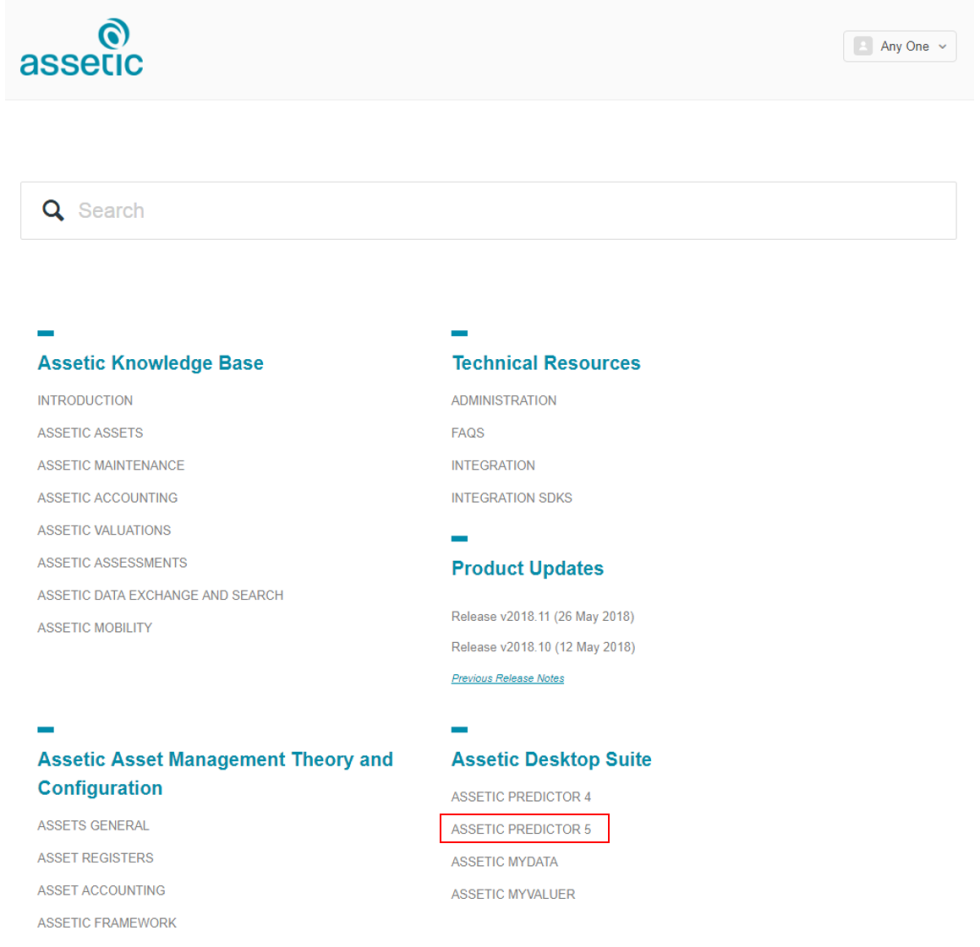Select ASSETIC VALUATIONS link
980x947 pixels.
[104, 530]
